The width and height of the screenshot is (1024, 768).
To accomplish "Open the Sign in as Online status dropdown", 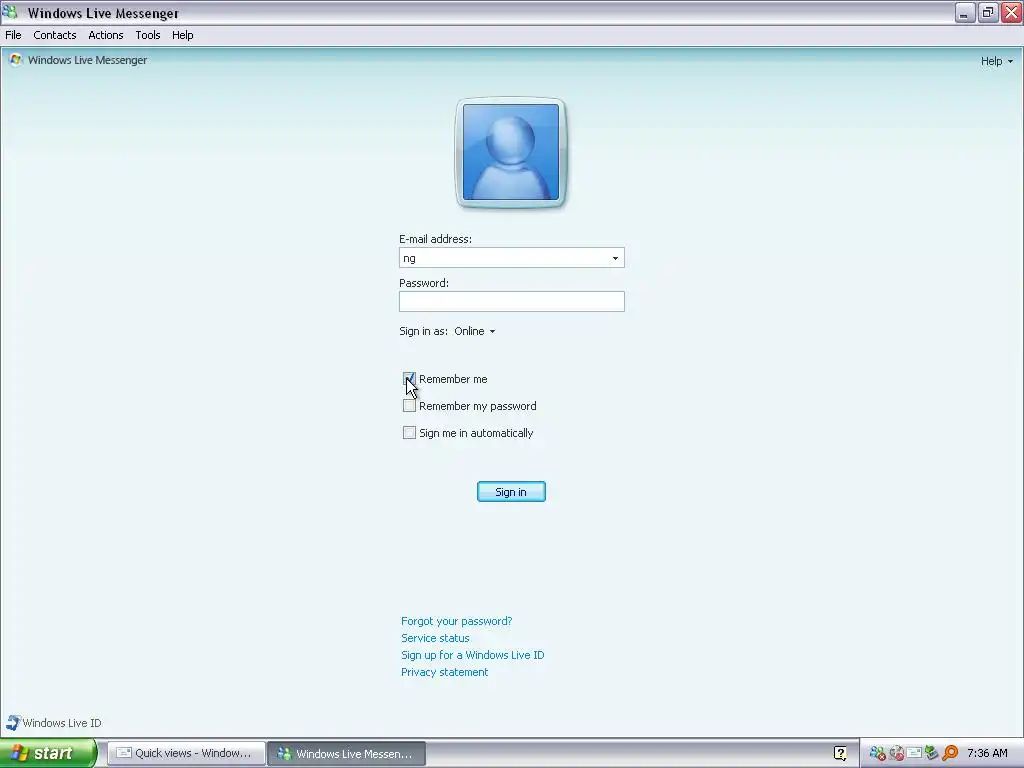I will [x=475, y=331].
